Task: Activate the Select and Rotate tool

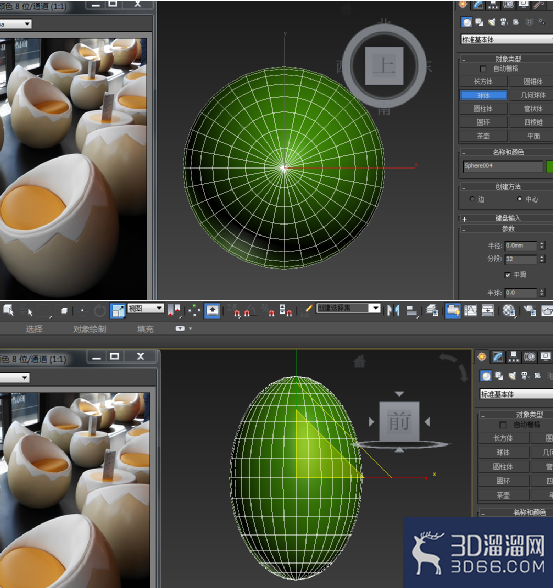Action: (x=100, y=310)
